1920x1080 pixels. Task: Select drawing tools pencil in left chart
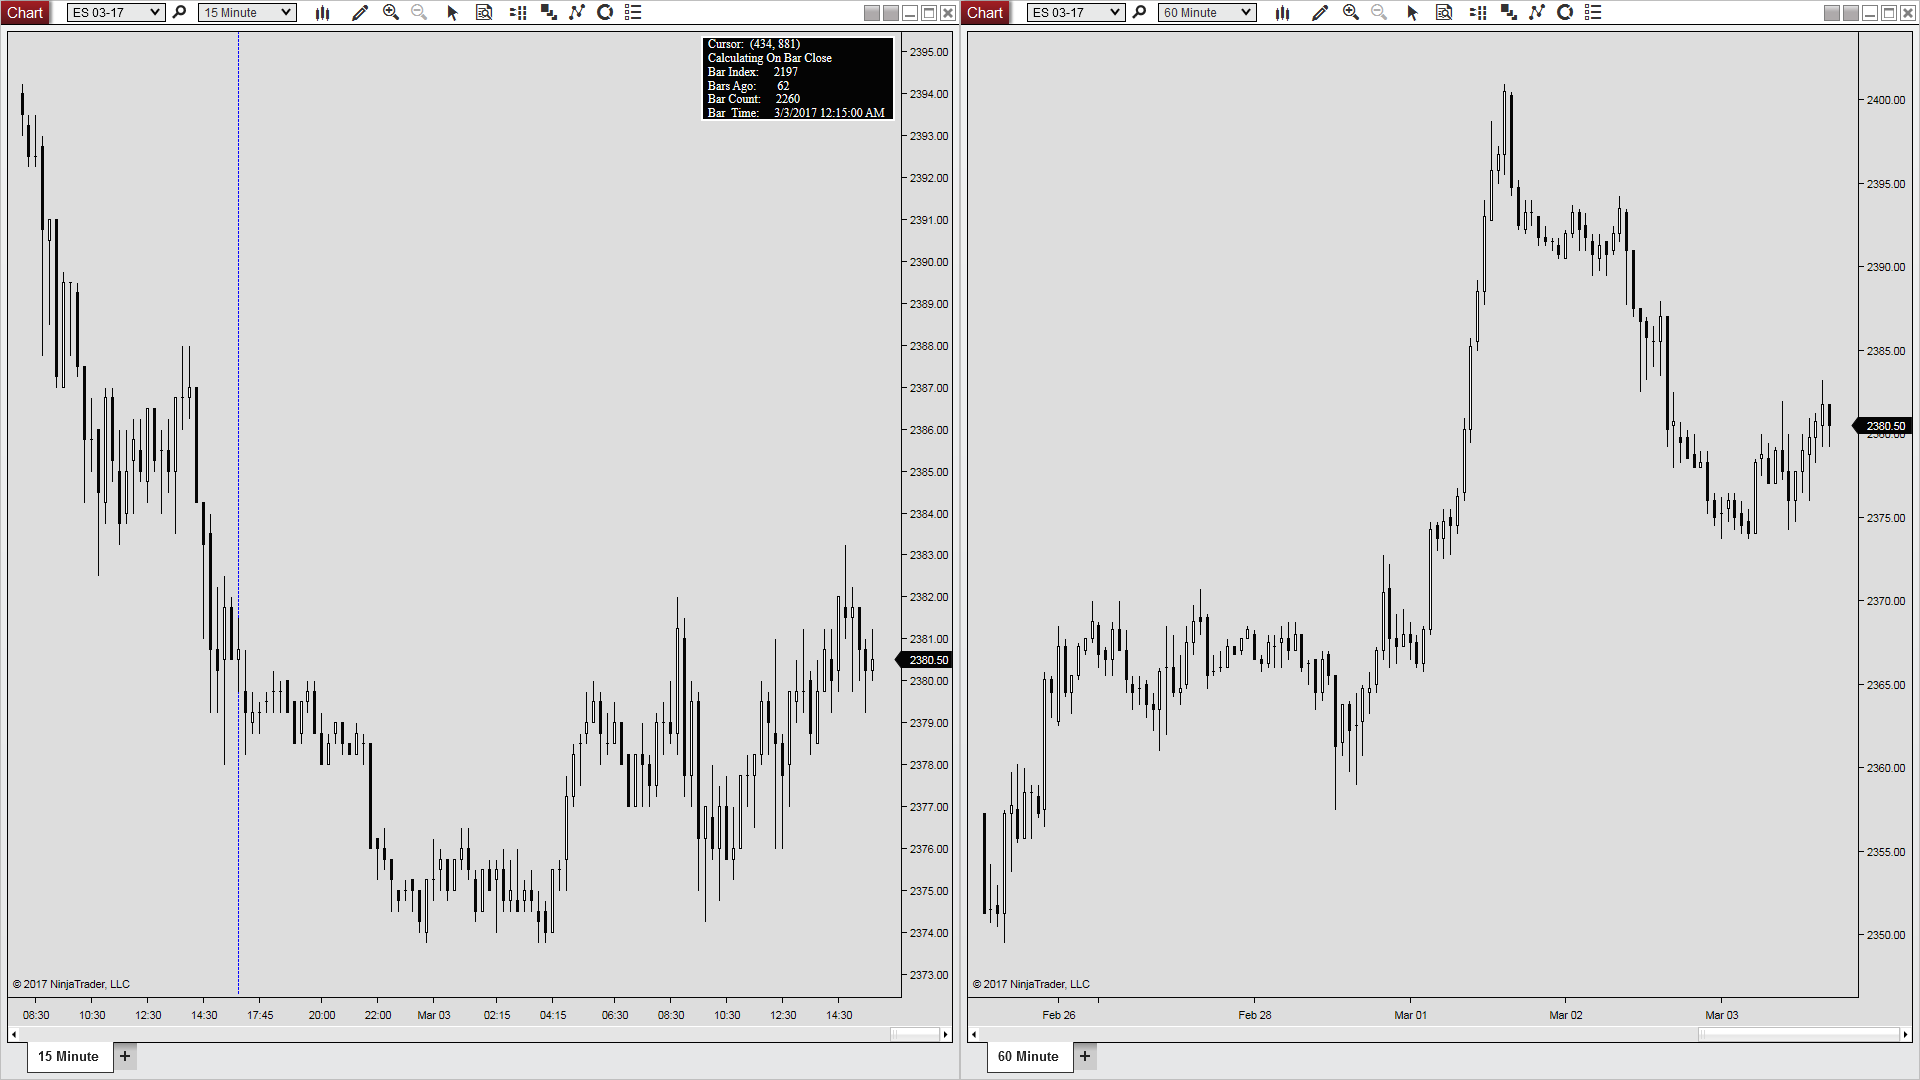point(360,13)
